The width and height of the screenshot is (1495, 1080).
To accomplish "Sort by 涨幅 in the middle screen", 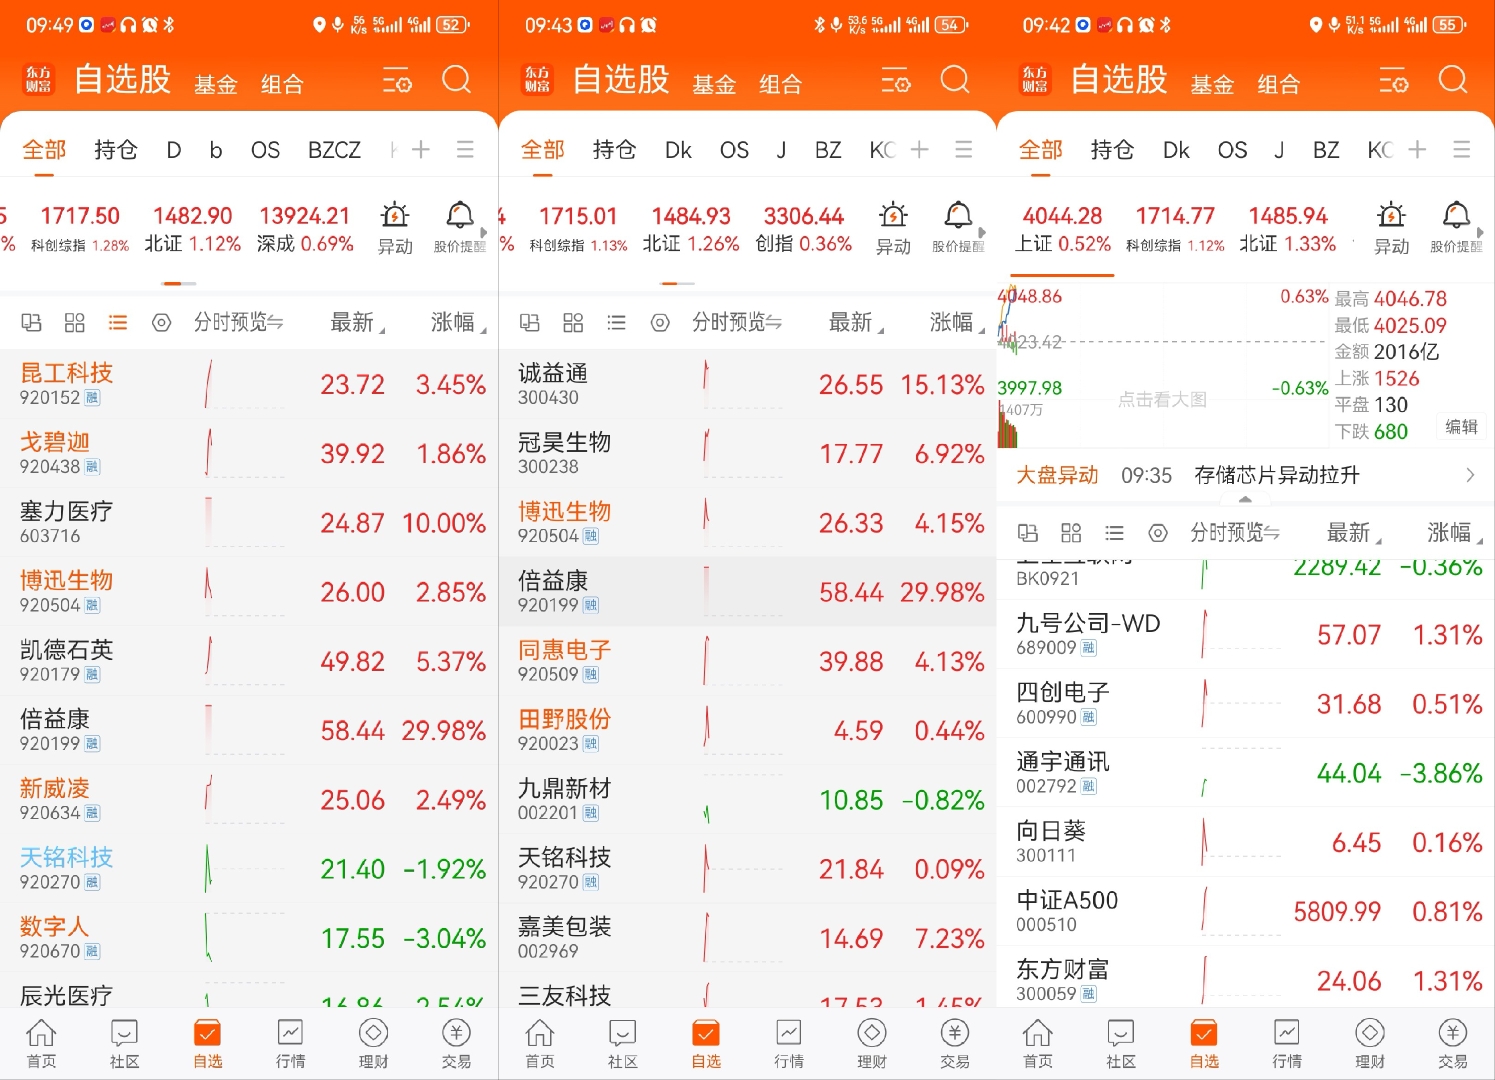I will (957, 322).
